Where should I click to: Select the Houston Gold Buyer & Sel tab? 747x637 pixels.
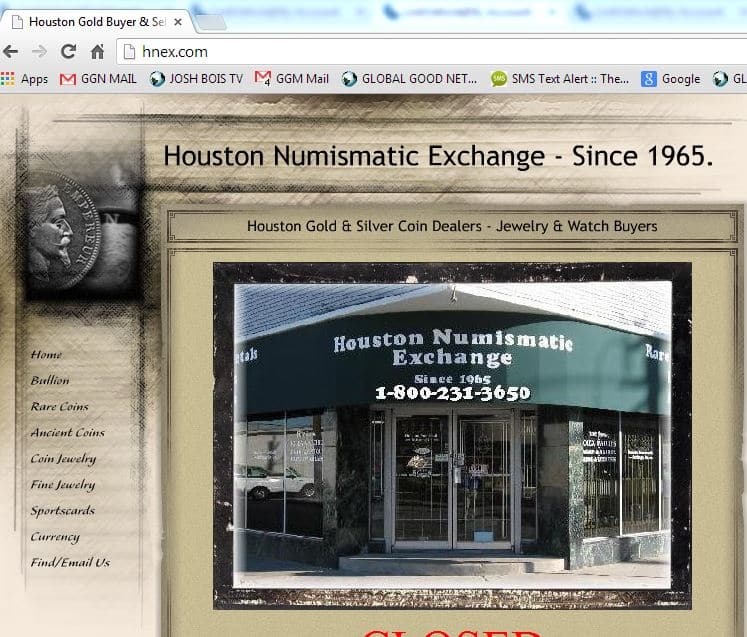pyautogui.click(x=97, y=22)
